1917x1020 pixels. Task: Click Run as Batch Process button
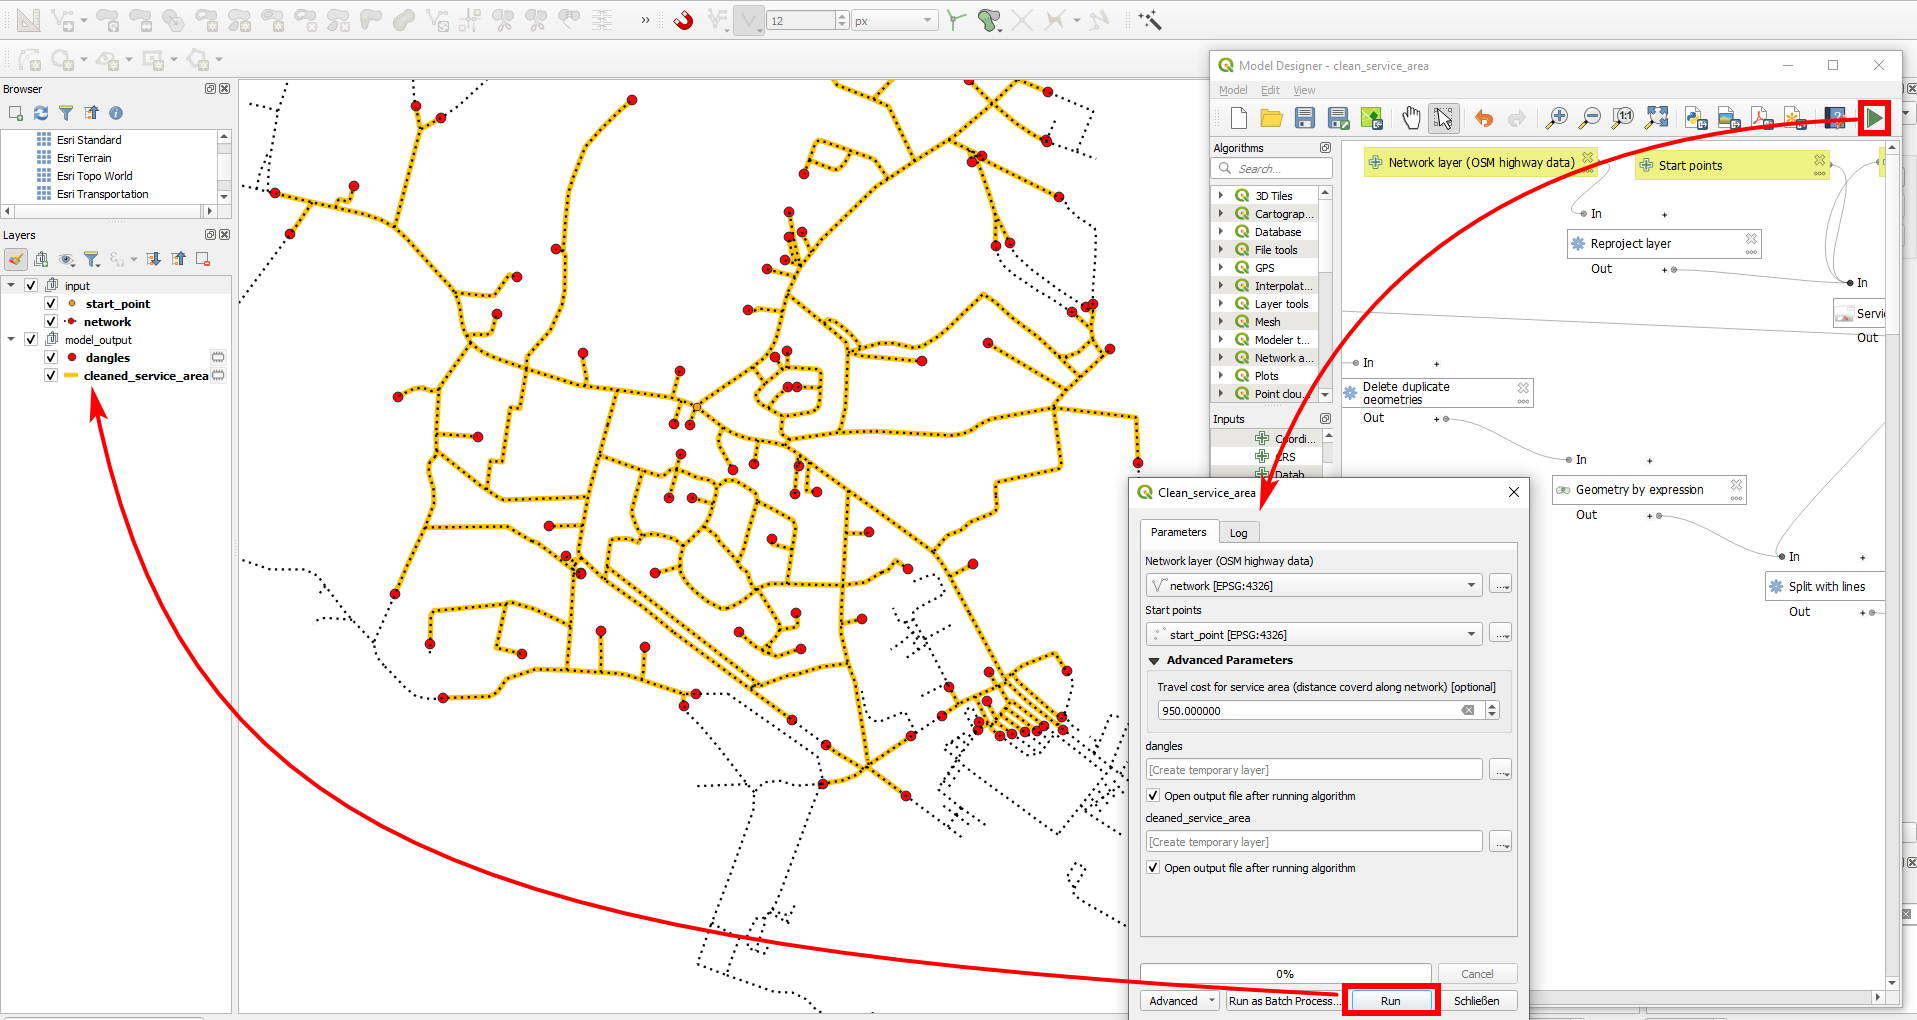[x=1285, y=1001]
